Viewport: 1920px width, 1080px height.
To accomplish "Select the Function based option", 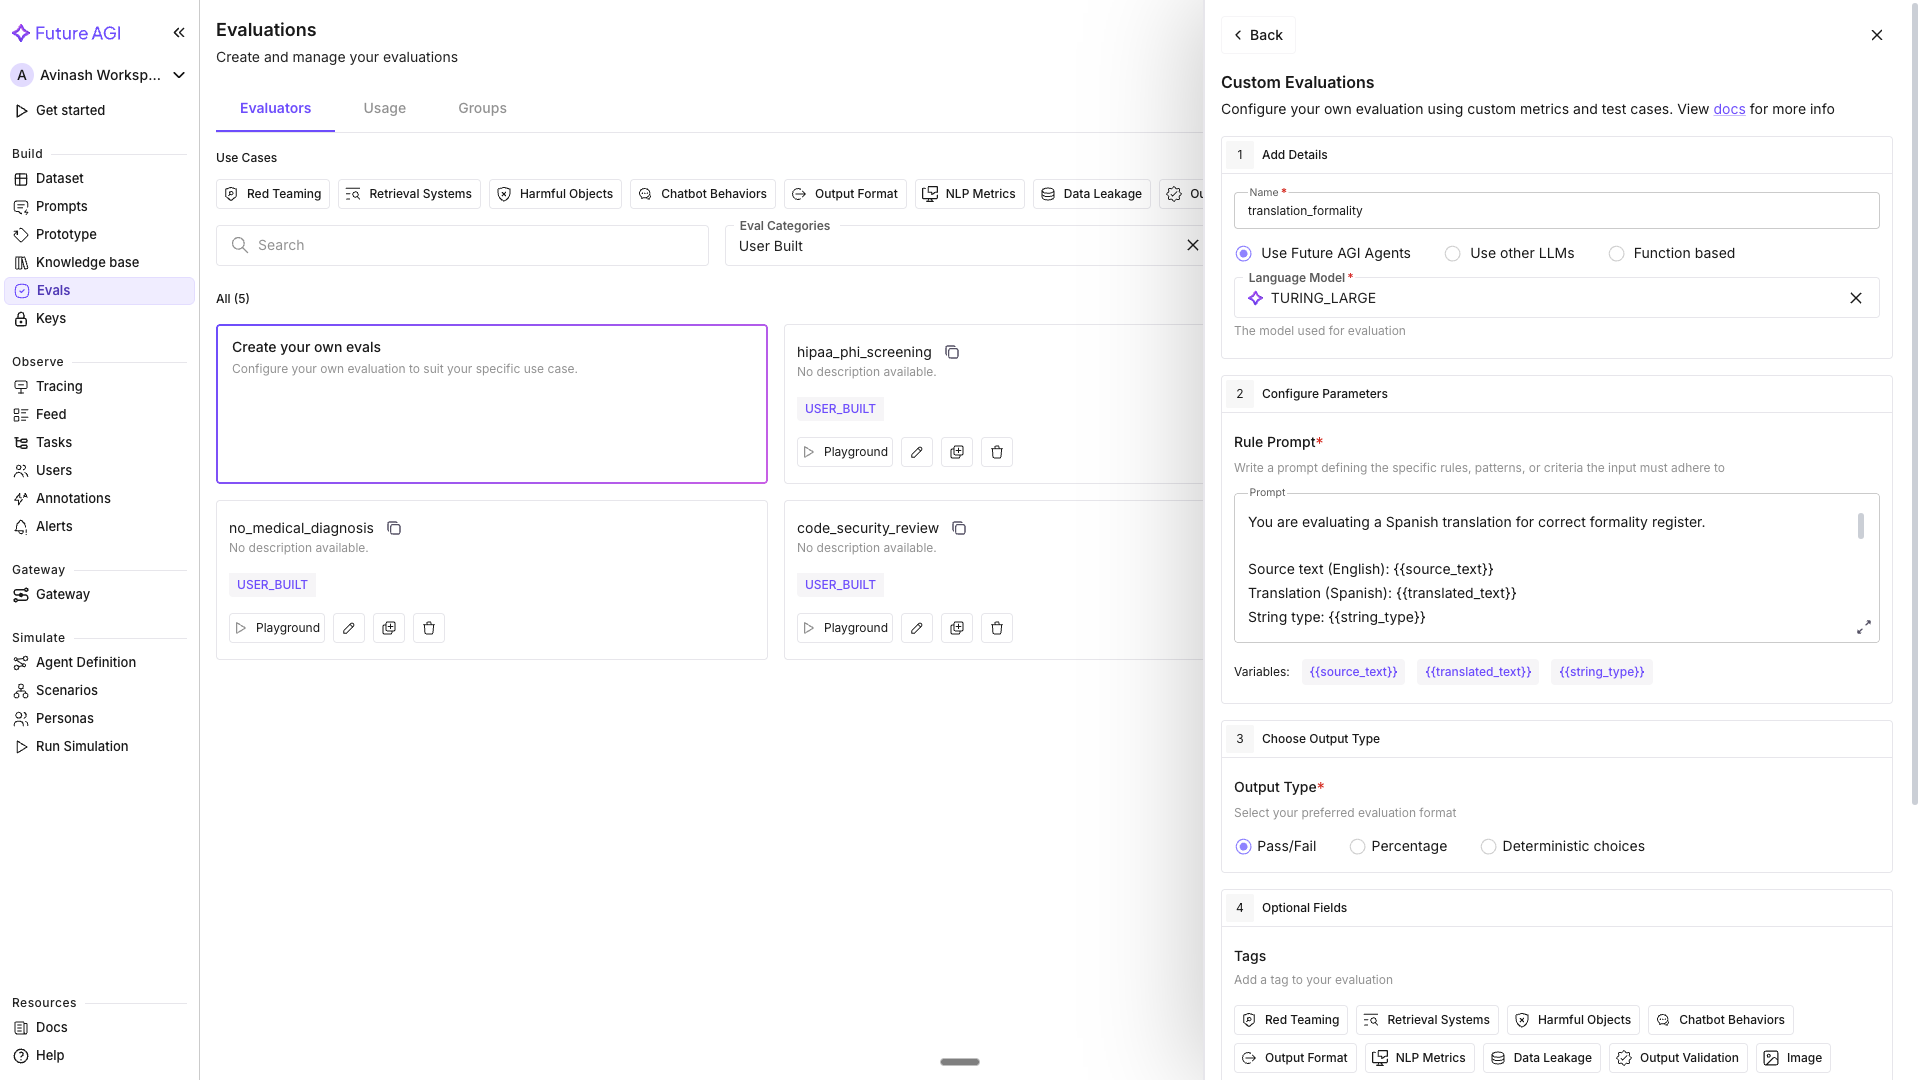I will 1616,254.
